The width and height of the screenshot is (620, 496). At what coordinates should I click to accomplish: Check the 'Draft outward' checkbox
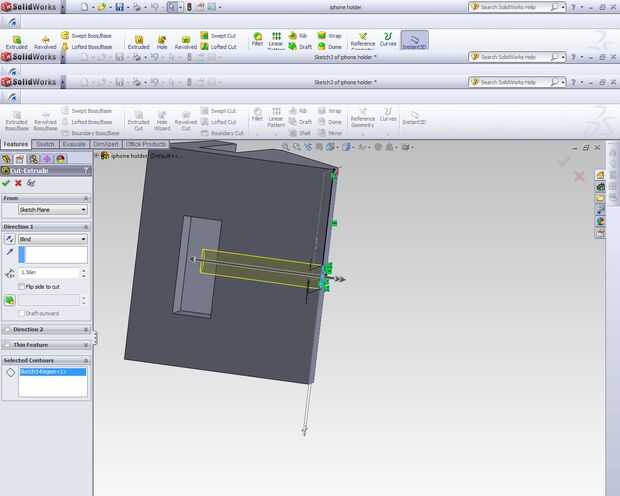click(x=21, y=313)
